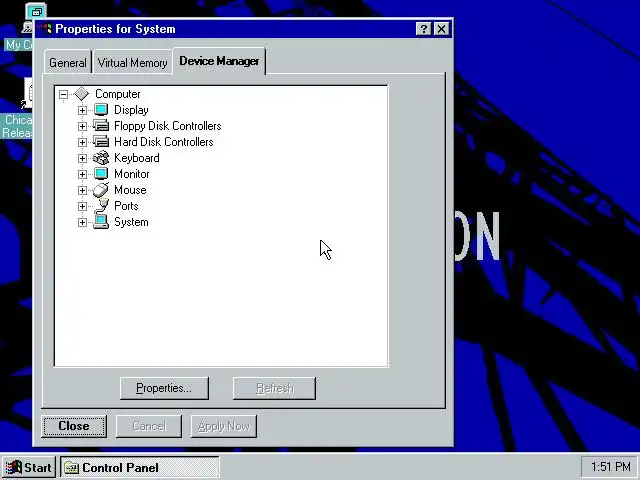Select the Display text label
Viewport: 640px width, 480px height.
click(131, 110)
